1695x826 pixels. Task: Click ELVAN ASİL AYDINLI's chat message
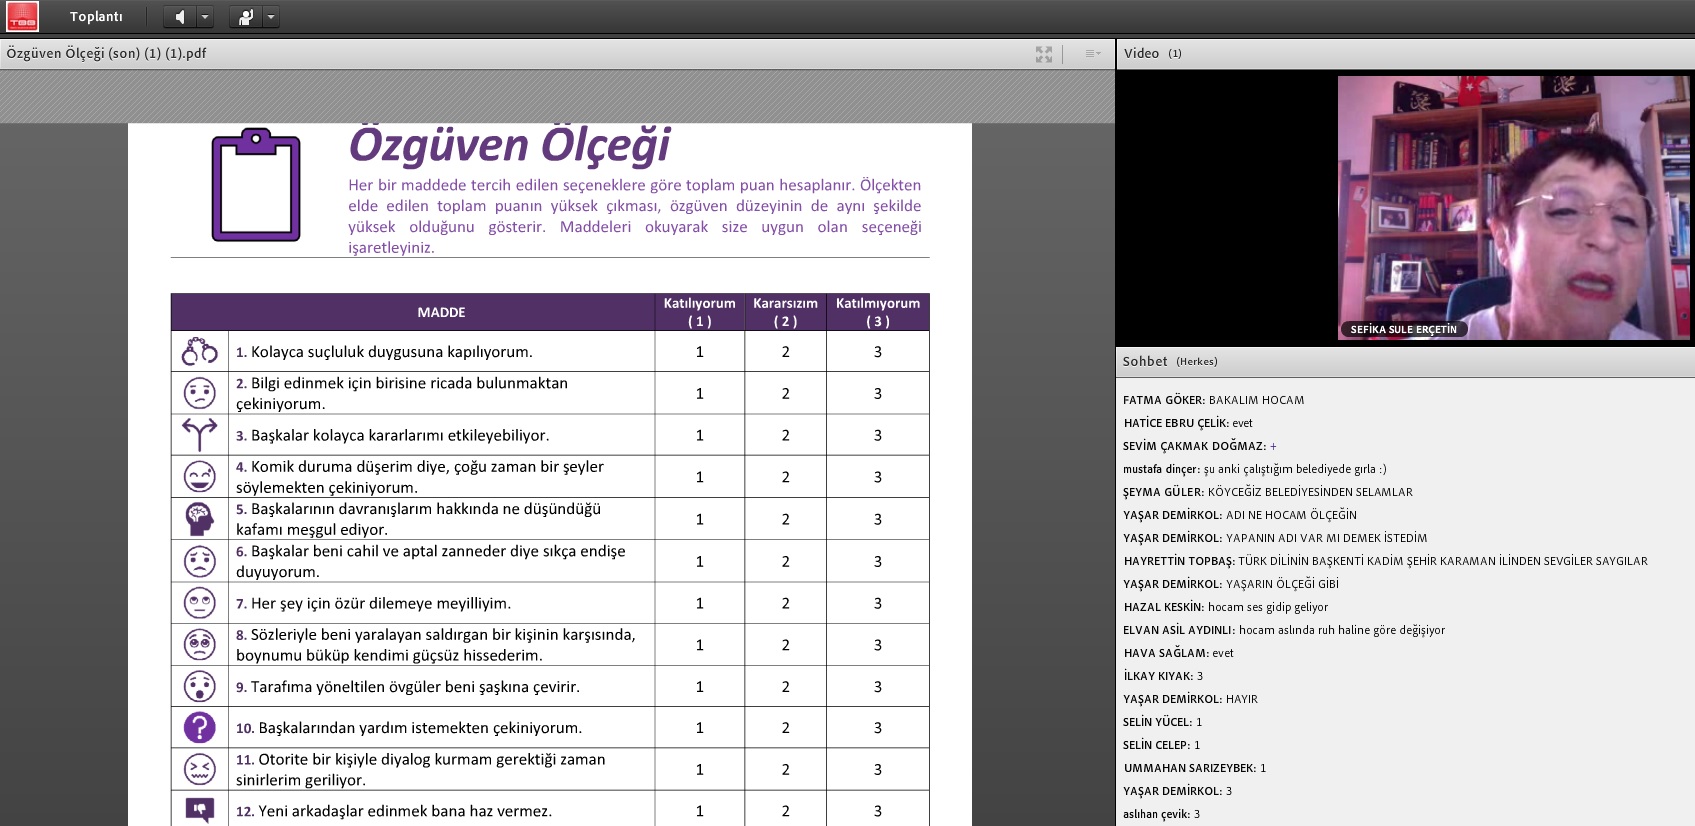(x=1283, y=630)
